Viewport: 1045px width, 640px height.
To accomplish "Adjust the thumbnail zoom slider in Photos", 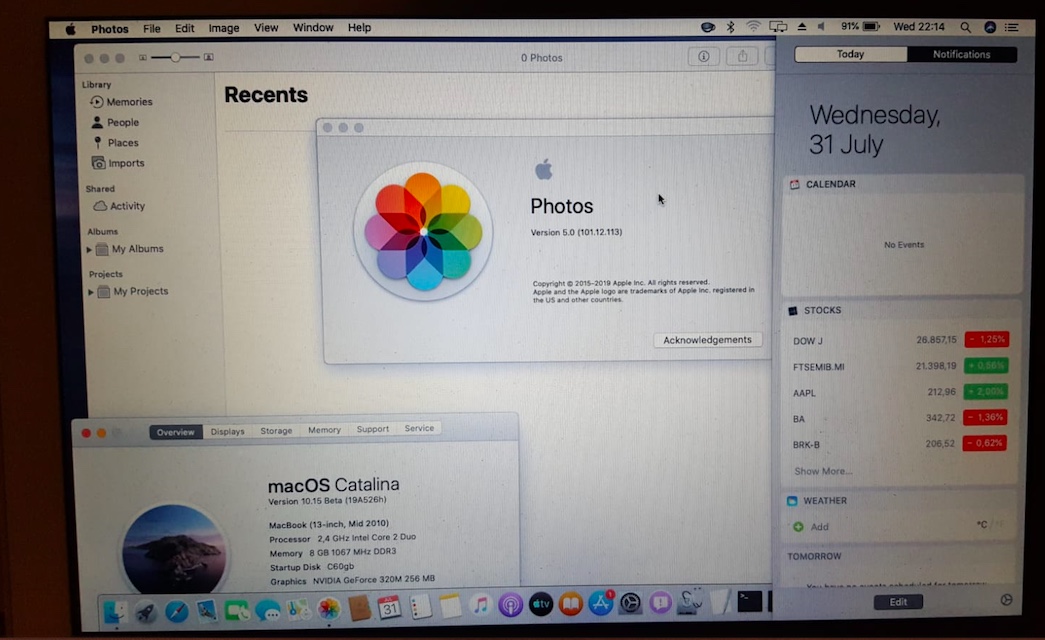I will [175, 57].
